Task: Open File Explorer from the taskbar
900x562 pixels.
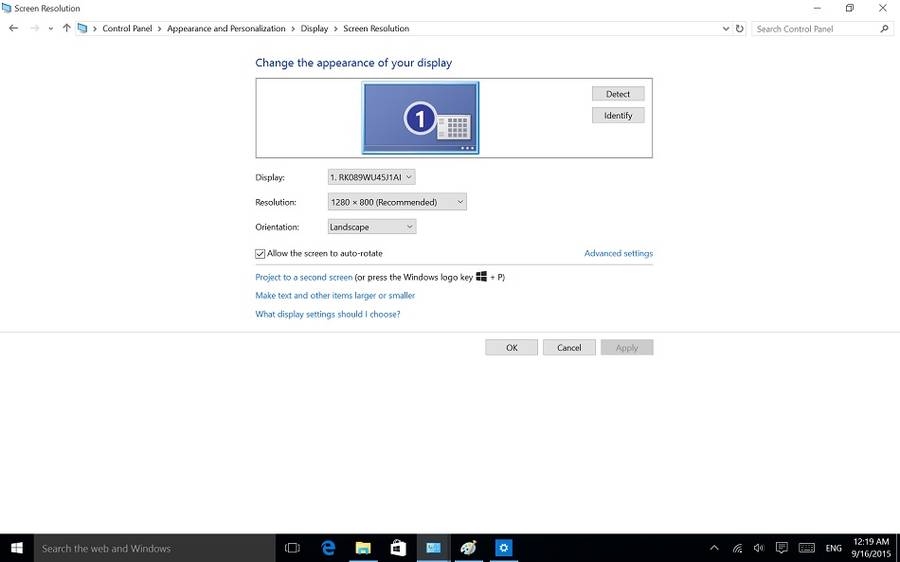Action: coord(363,548)
